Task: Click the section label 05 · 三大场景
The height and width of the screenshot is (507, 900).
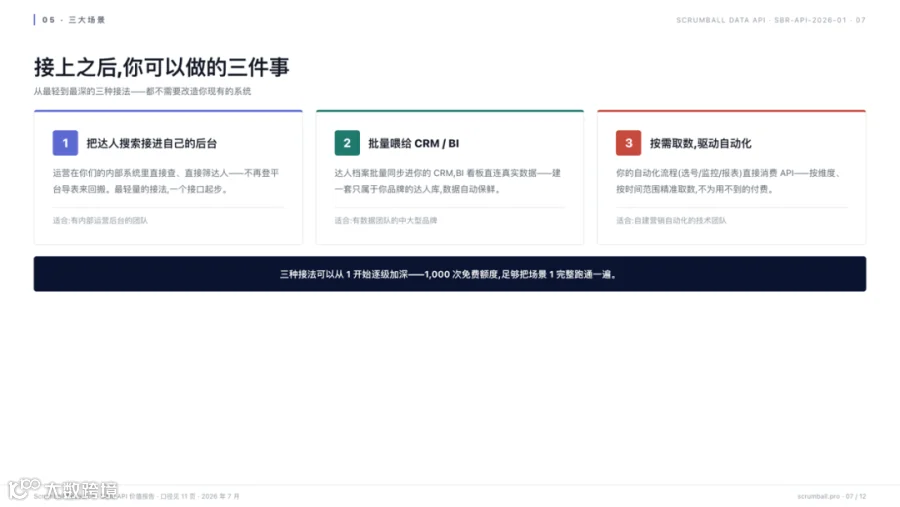Action: click(73, 20)
